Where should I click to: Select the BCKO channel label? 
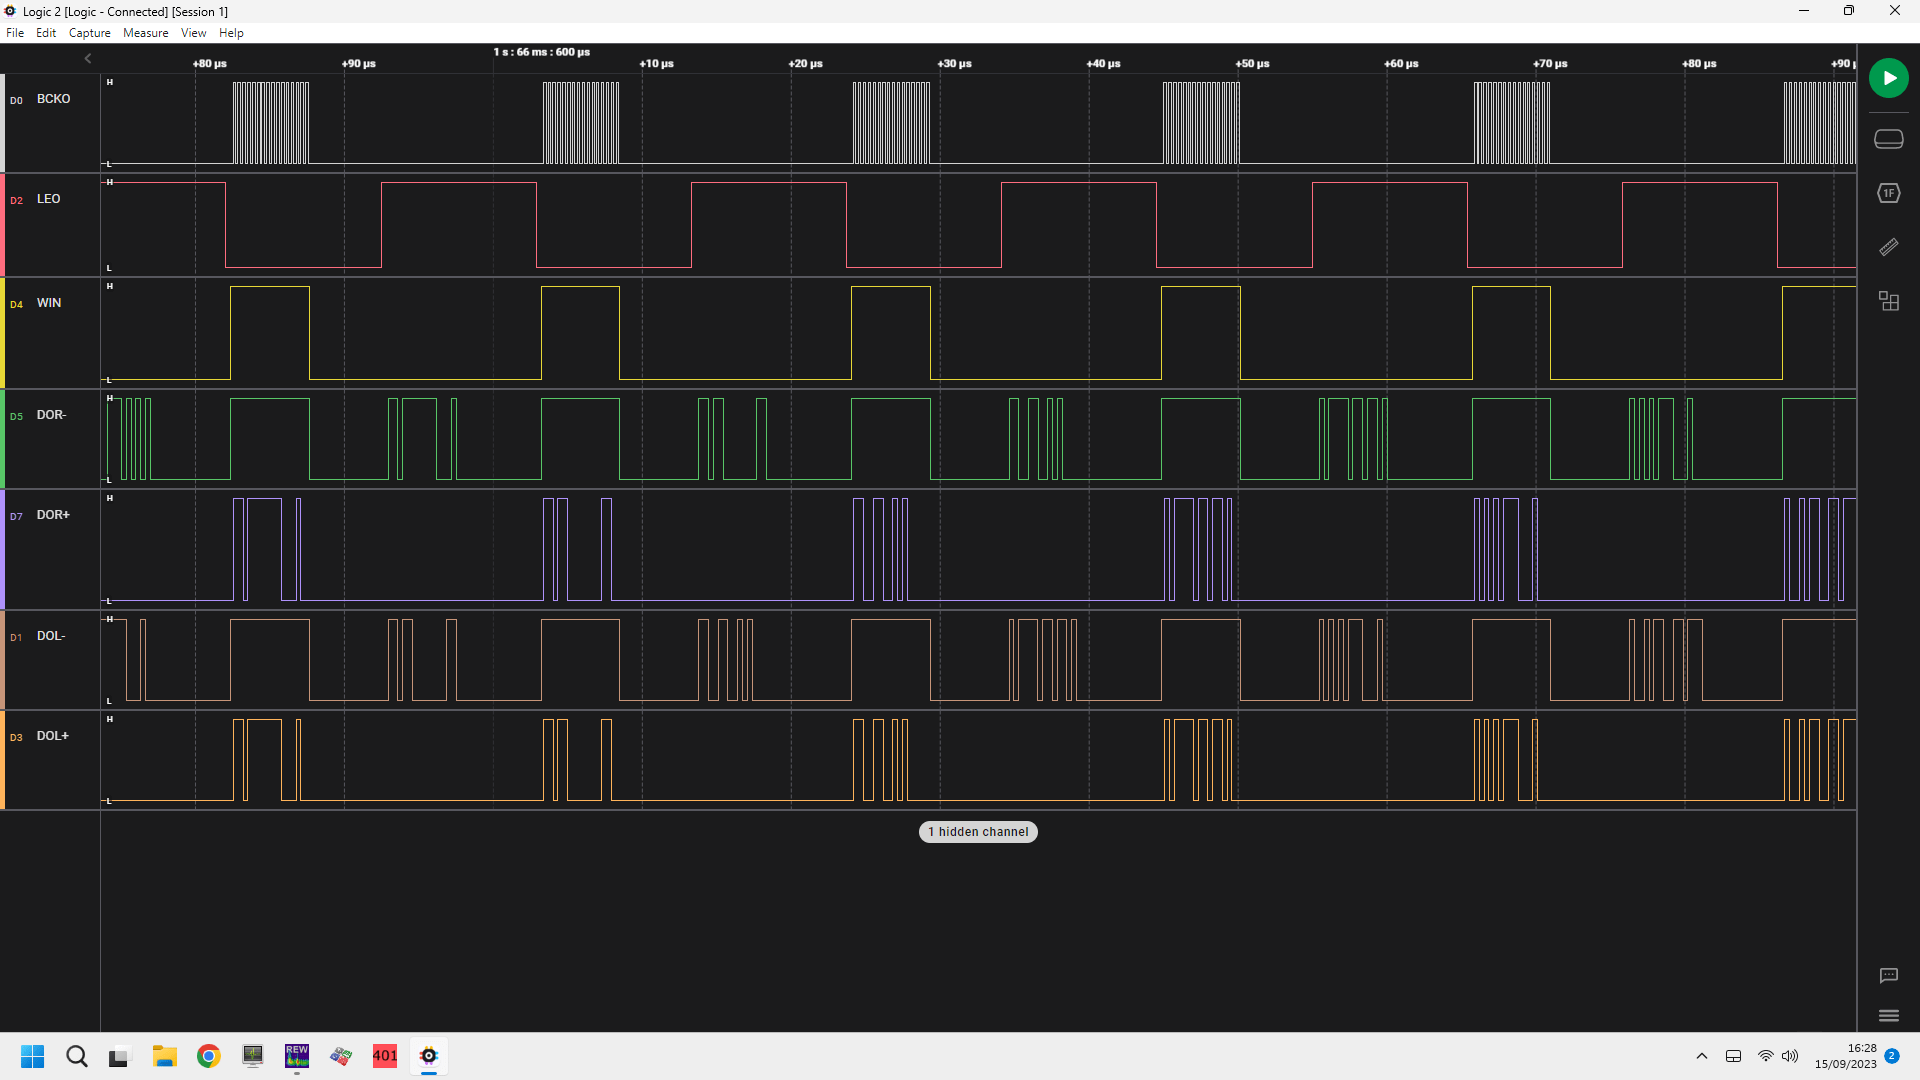point(54,99)
